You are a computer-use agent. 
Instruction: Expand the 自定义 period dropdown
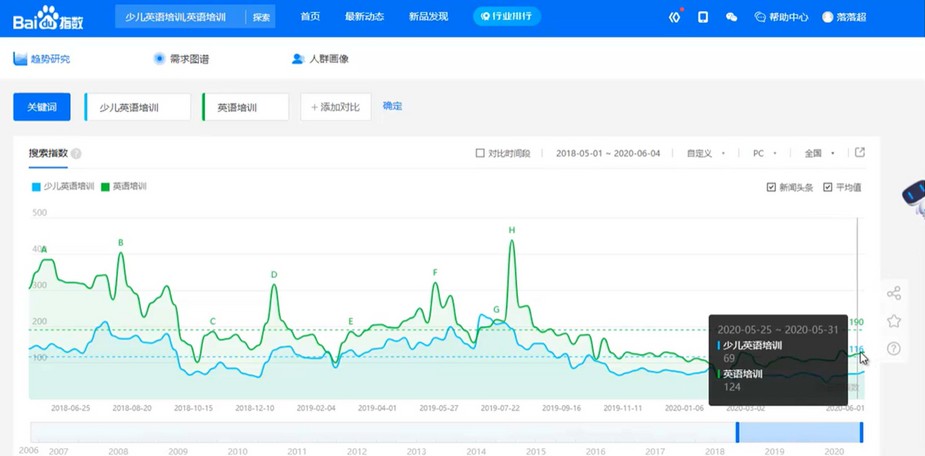pos(706,153)
